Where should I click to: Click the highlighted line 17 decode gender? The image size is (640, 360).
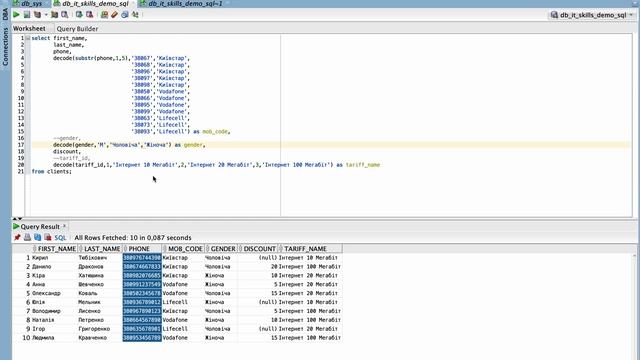click(331, 145)
